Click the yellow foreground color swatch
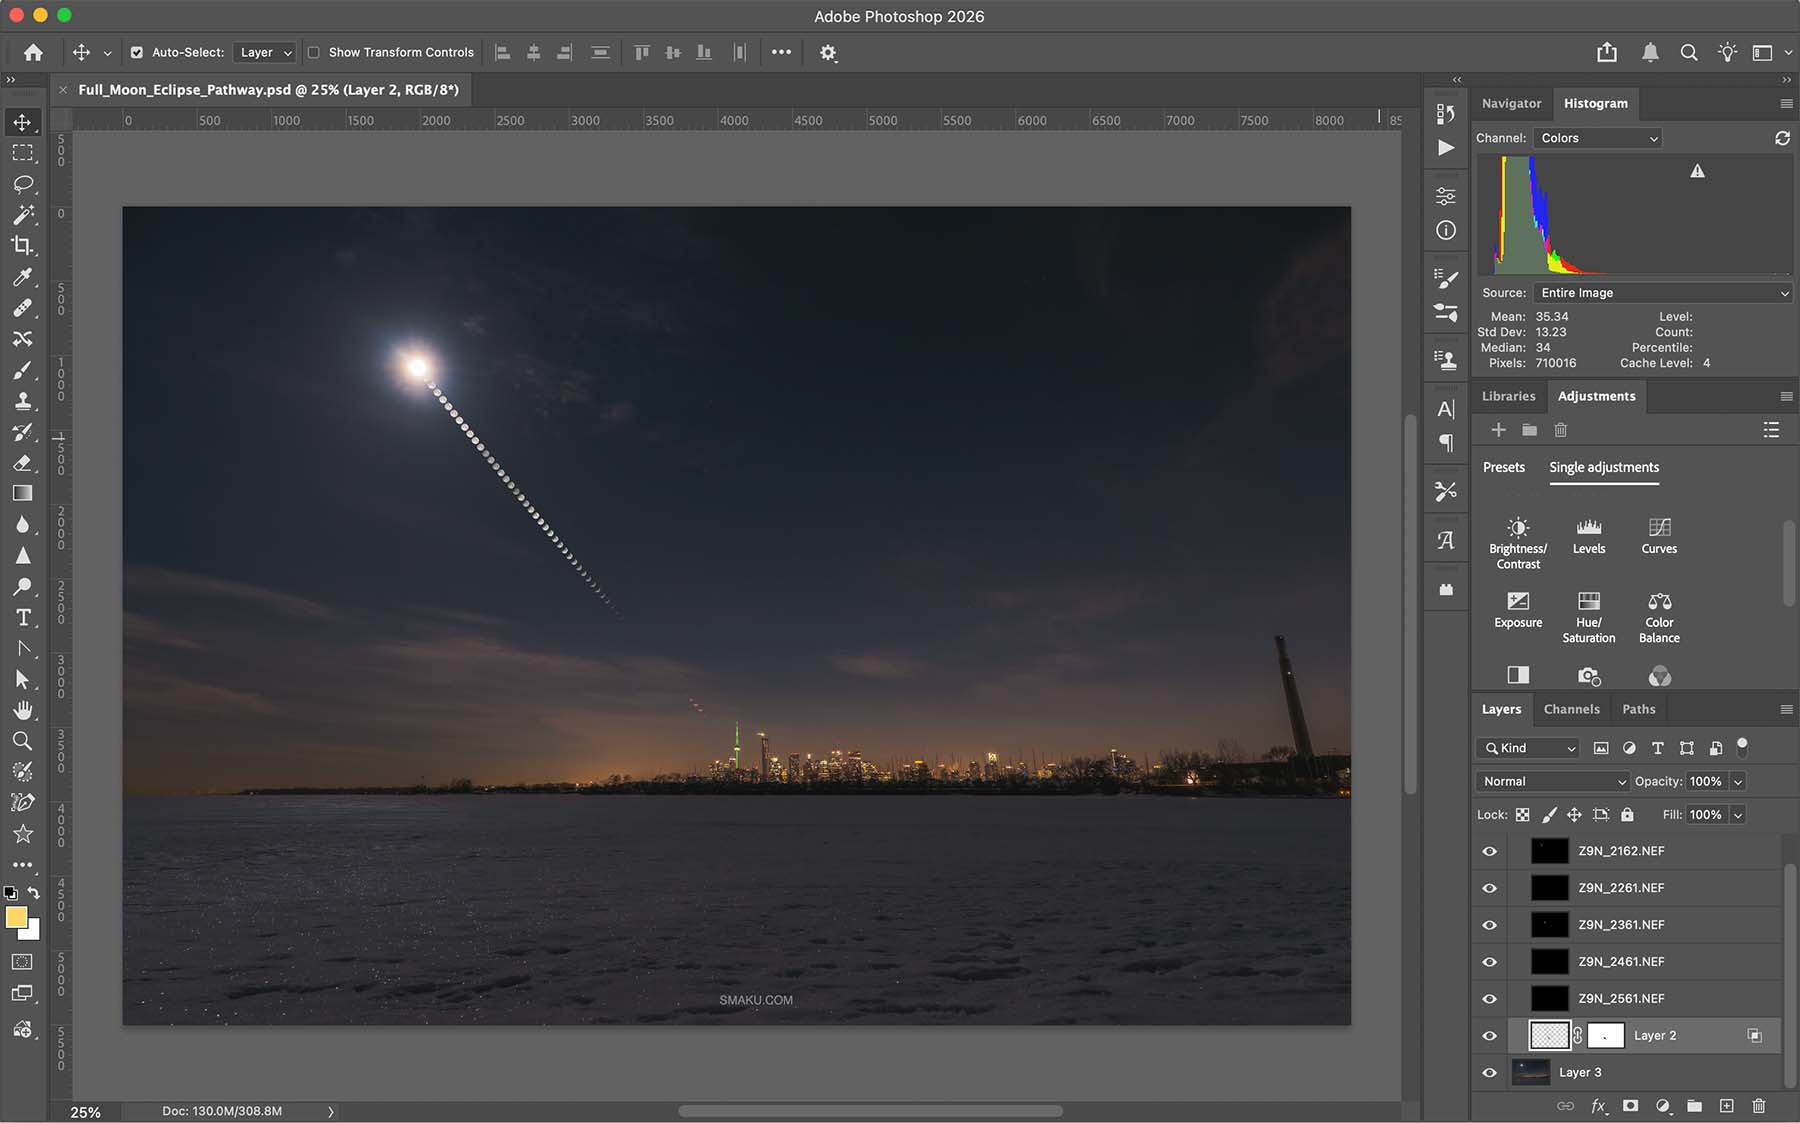The height and width of the screenshot is (1123, 1800). point(16,918)
